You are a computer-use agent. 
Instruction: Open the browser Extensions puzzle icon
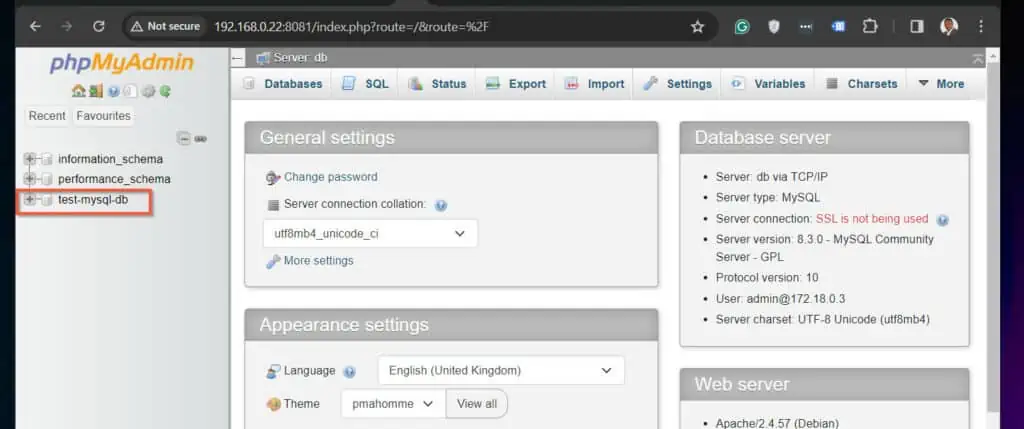click(x=870, y=27)
